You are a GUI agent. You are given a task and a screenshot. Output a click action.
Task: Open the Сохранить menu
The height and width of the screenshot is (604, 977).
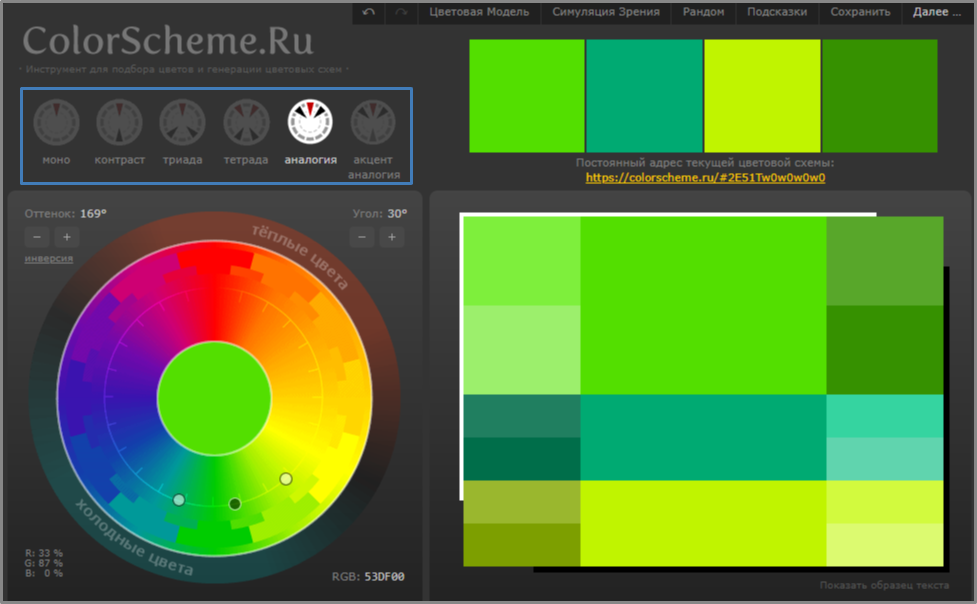[x=860, y=12]
